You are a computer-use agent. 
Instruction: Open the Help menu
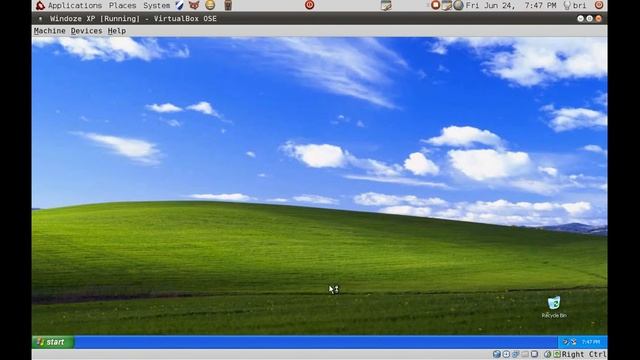click(117, 31)
